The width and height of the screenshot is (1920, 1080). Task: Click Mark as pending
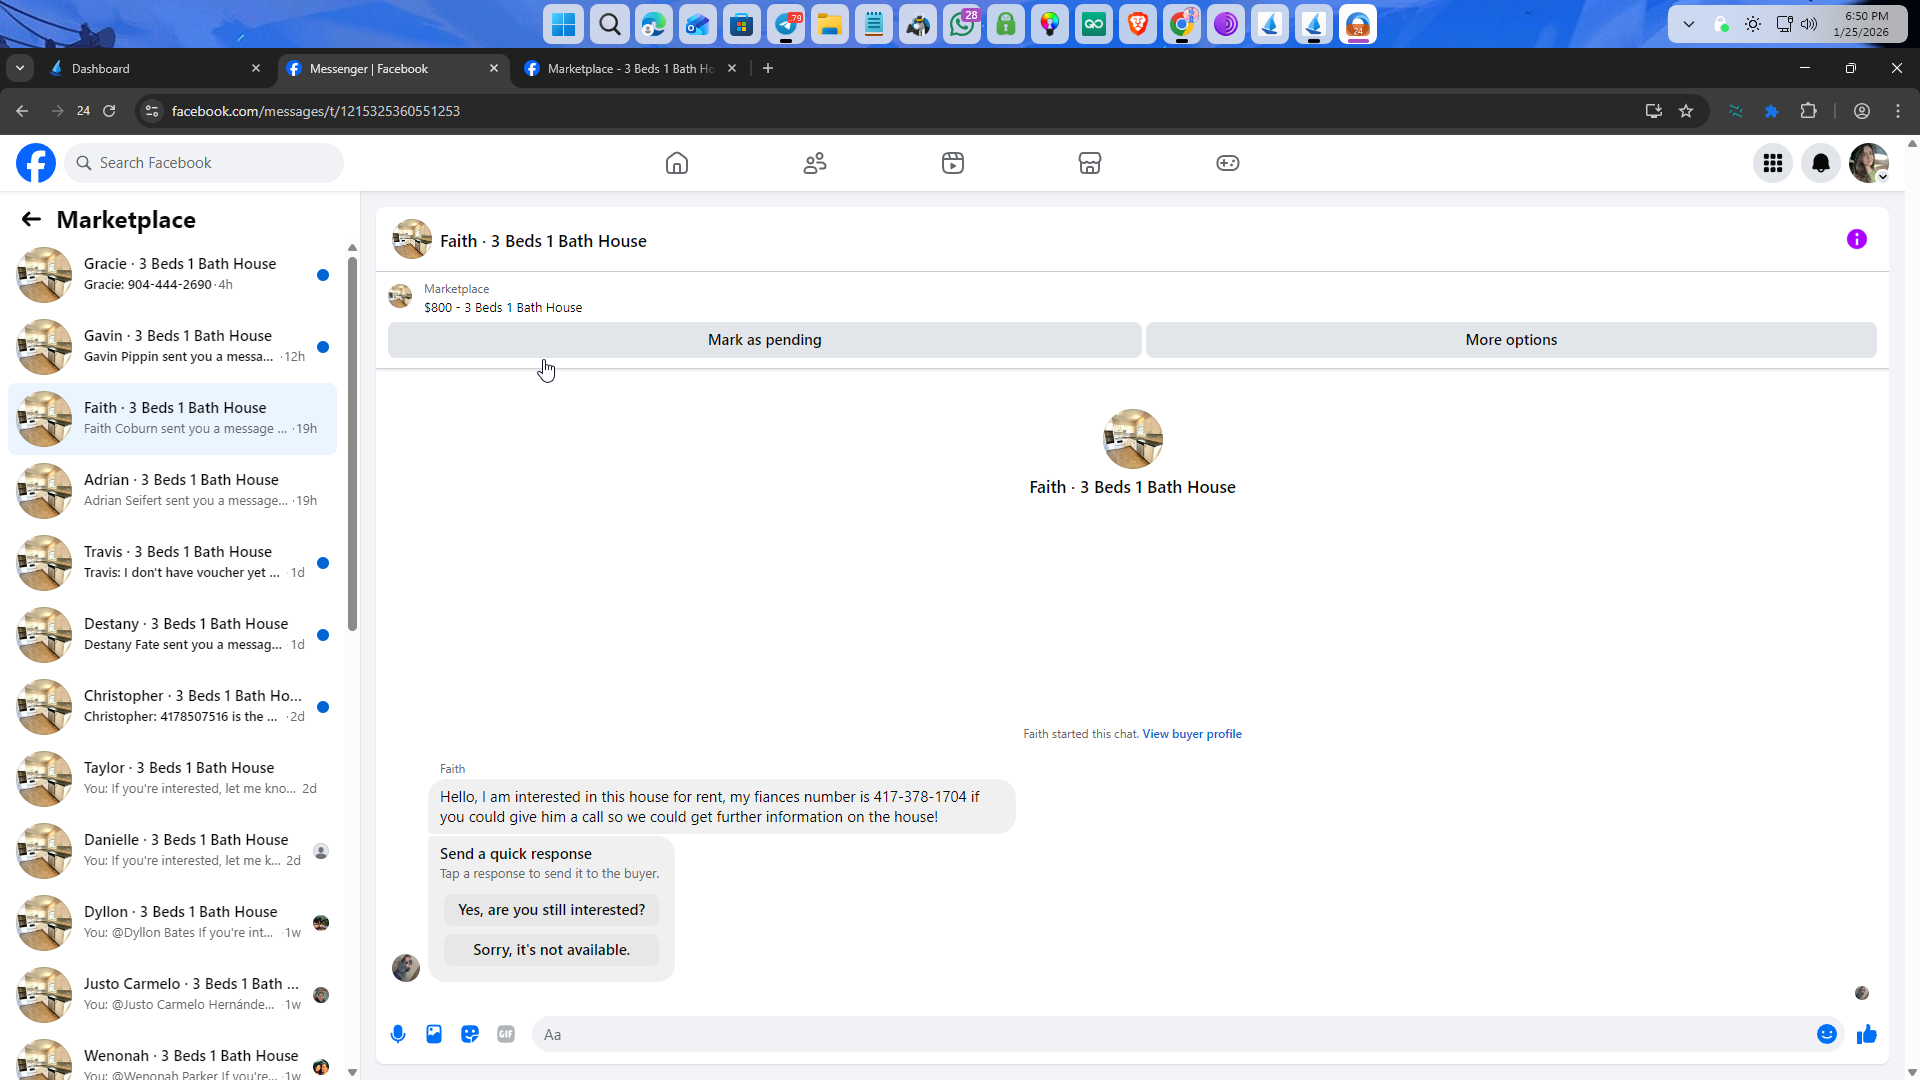[x=765, y=340]
